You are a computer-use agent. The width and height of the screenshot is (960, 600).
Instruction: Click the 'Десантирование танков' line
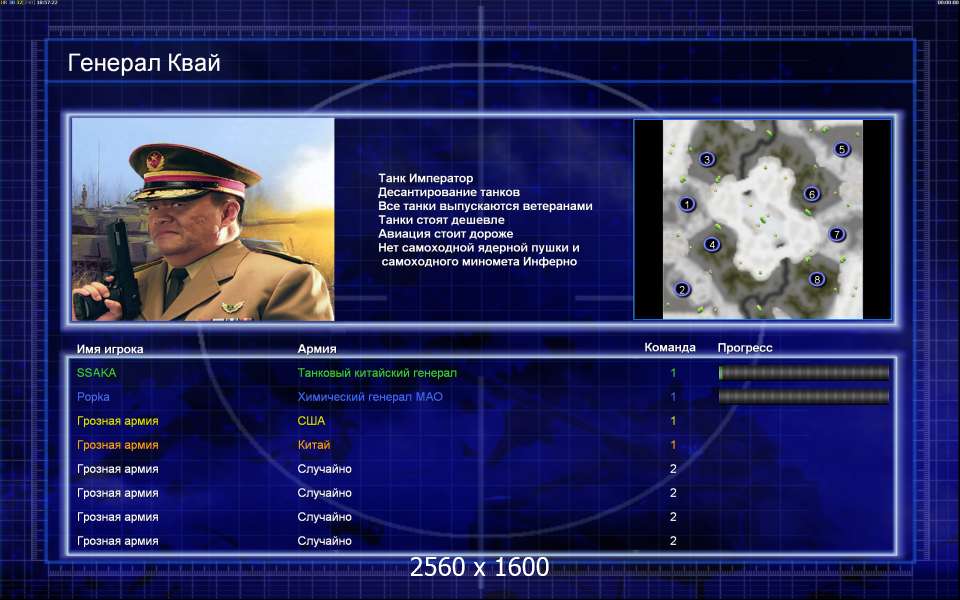[x=449, y=192]
